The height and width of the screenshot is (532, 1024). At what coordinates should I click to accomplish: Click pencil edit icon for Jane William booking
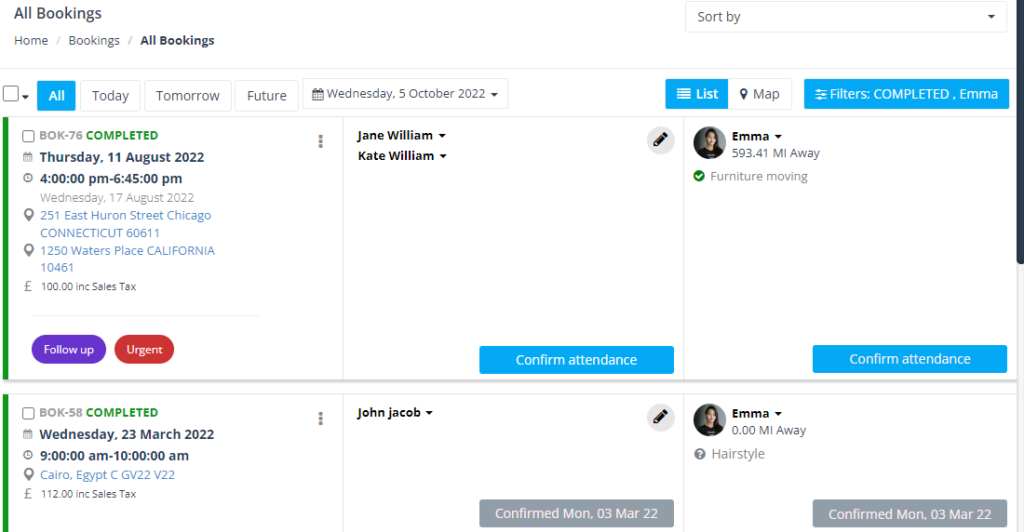[660, 140]
